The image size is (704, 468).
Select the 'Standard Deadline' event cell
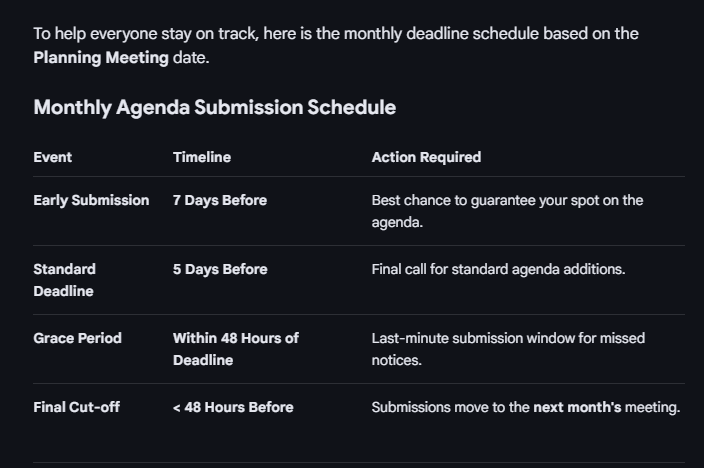[64, 280]
